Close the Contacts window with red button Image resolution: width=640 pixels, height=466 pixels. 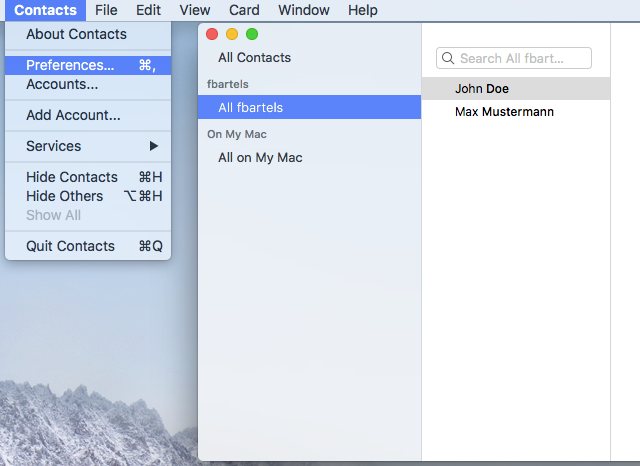click(x=212, y=34)
